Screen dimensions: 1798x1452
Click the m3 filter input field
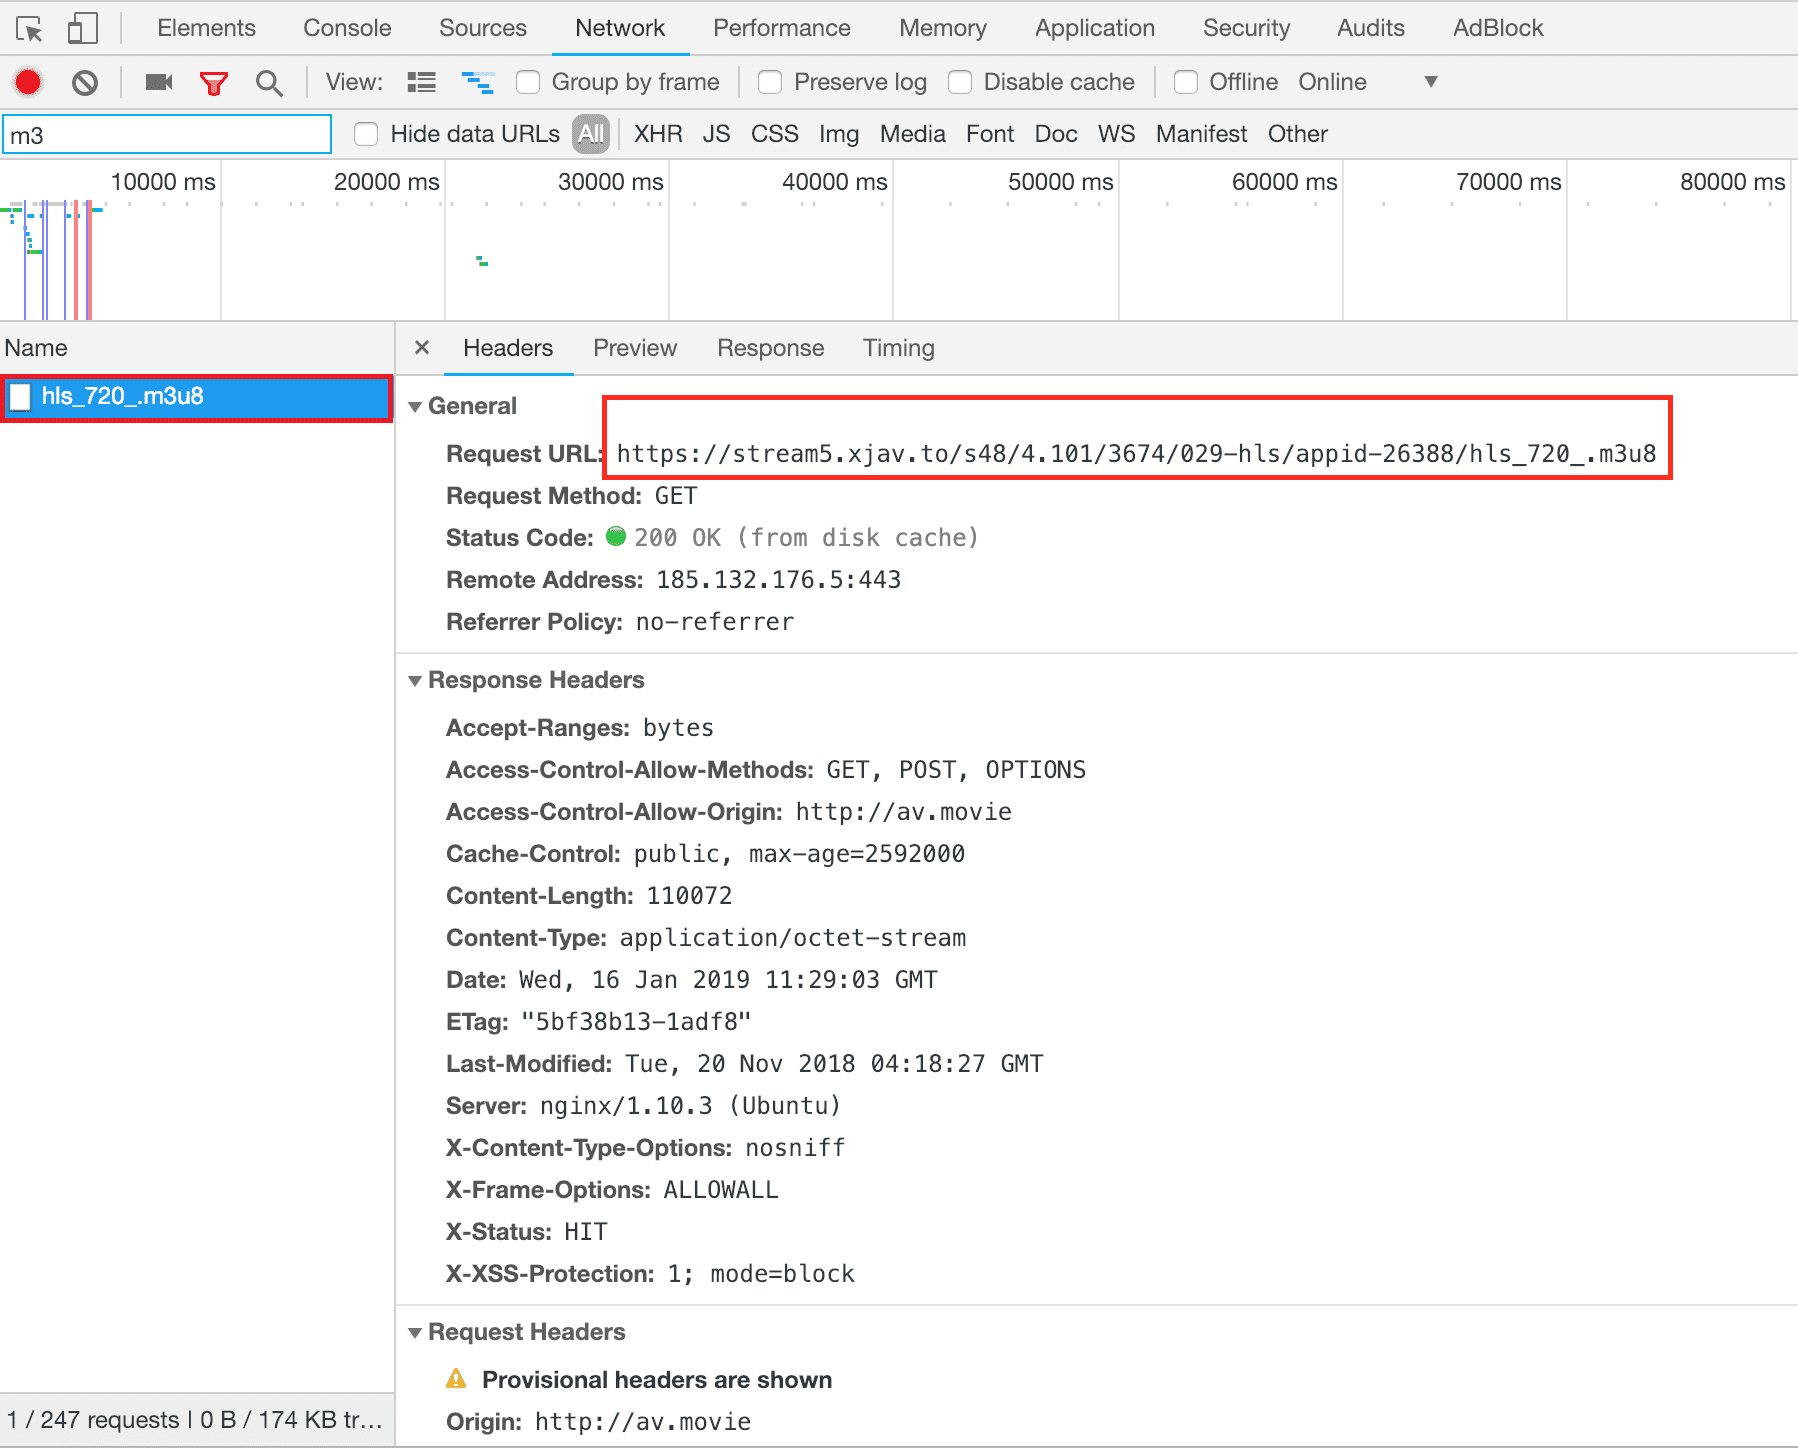[166, 133]
